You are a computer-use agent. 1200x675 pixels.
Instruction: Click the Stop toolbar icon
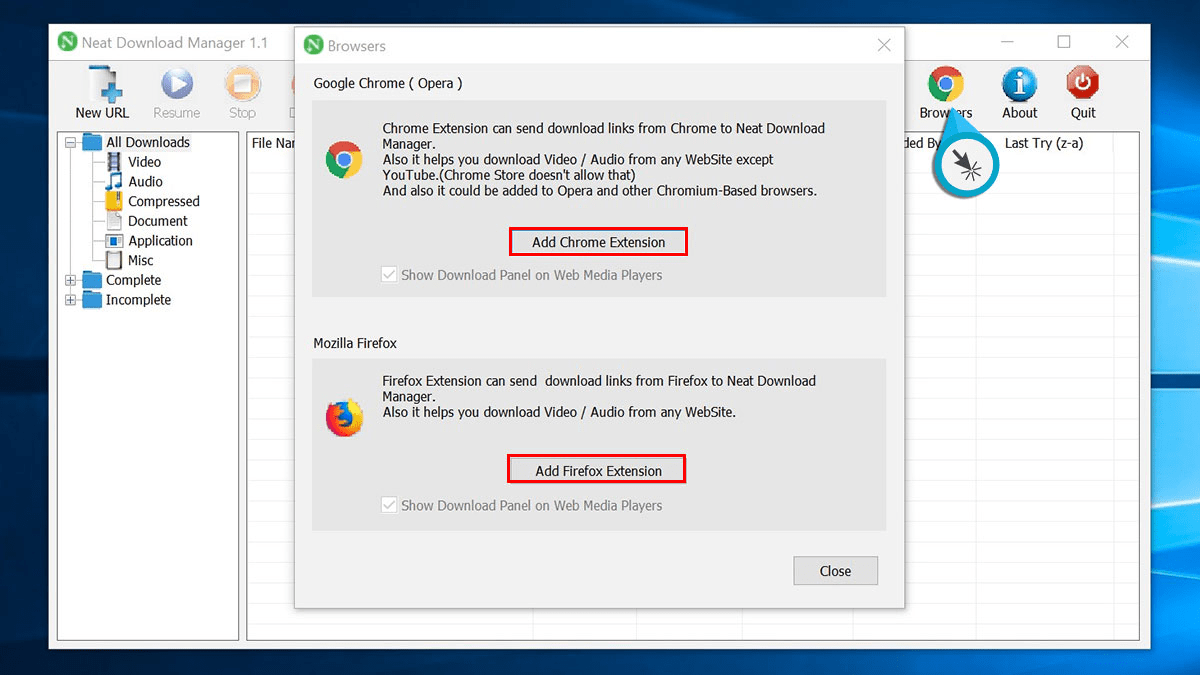[242, 85]
